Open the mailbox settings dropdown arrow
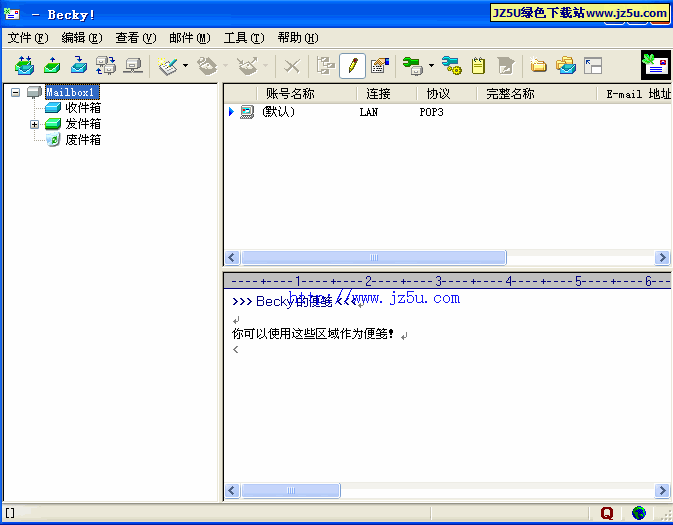 click(x=431, y=66)
